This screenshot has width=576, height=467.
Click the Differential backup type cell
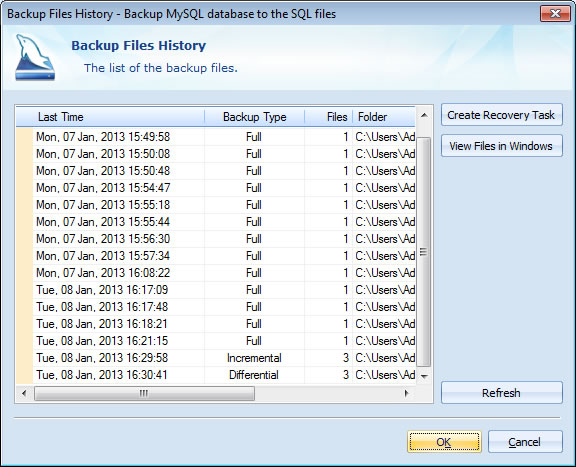tap(254, 375)
